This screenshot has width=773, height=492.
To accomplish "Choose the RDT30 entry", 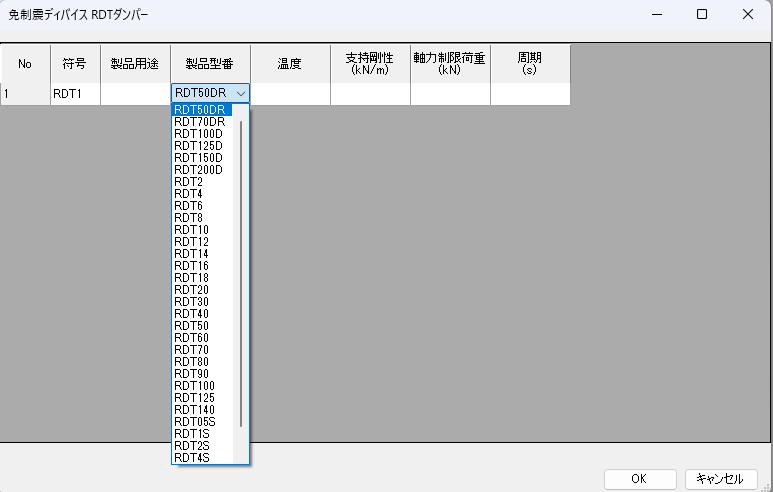I will pyautogui.click(x=202, y=302).
